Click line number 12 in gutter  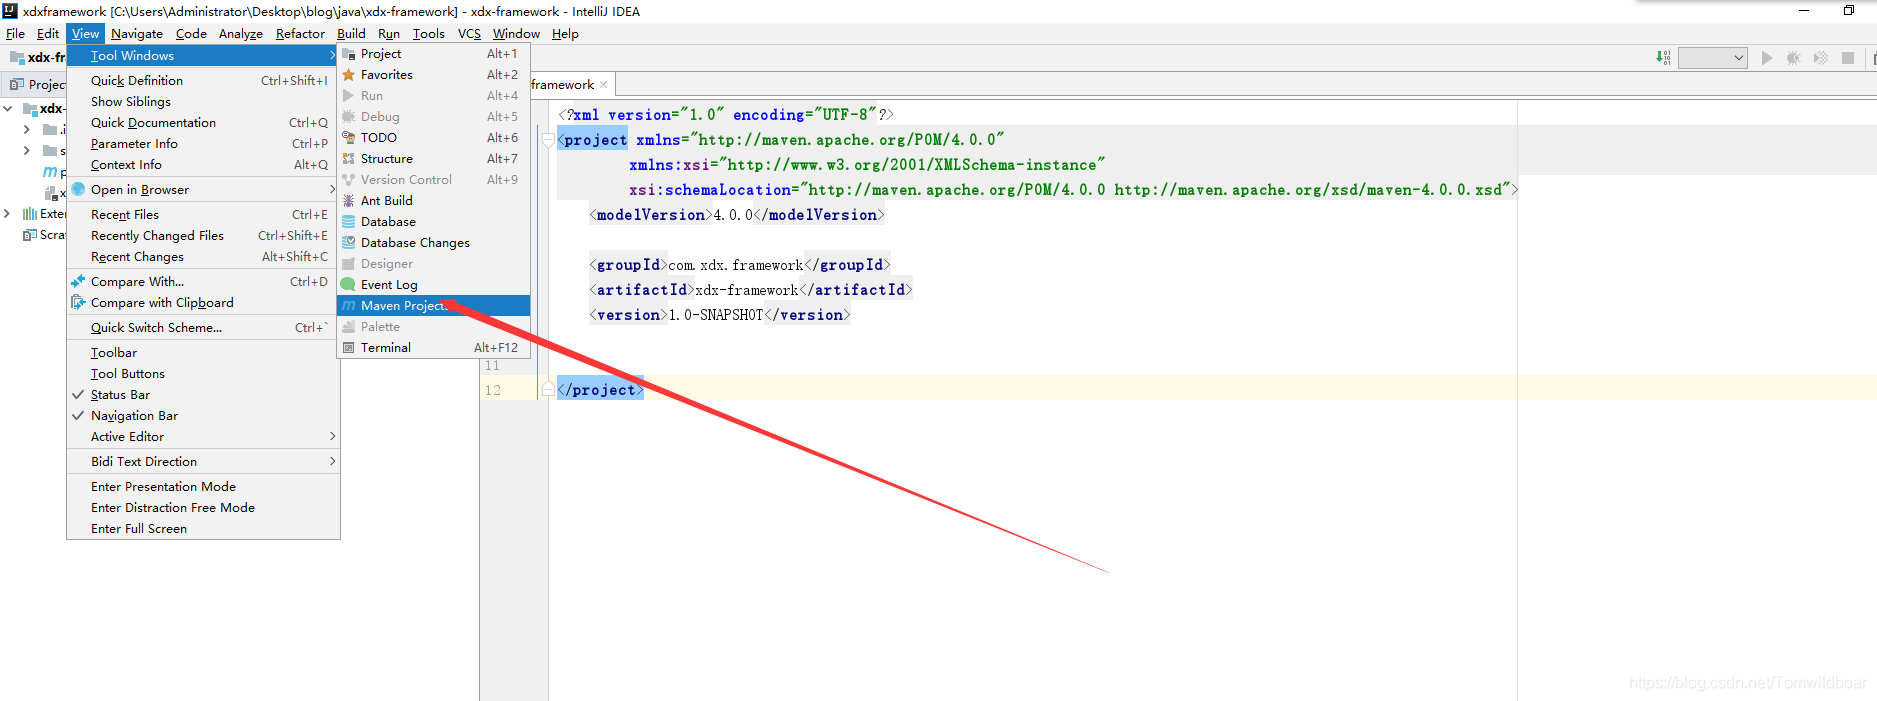tap(492, 390)
